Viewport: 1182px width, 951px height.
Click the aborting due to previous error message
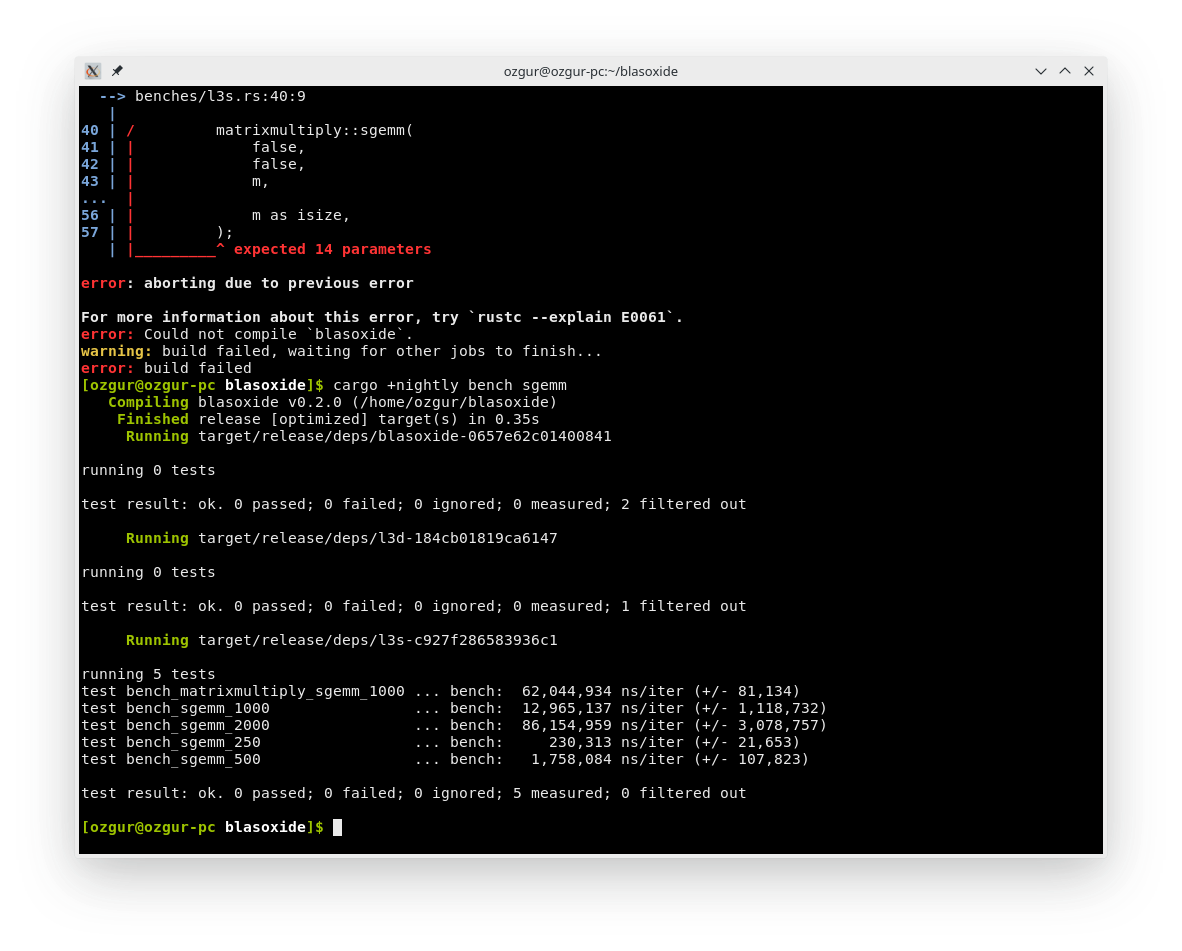(x=247, y=282)
